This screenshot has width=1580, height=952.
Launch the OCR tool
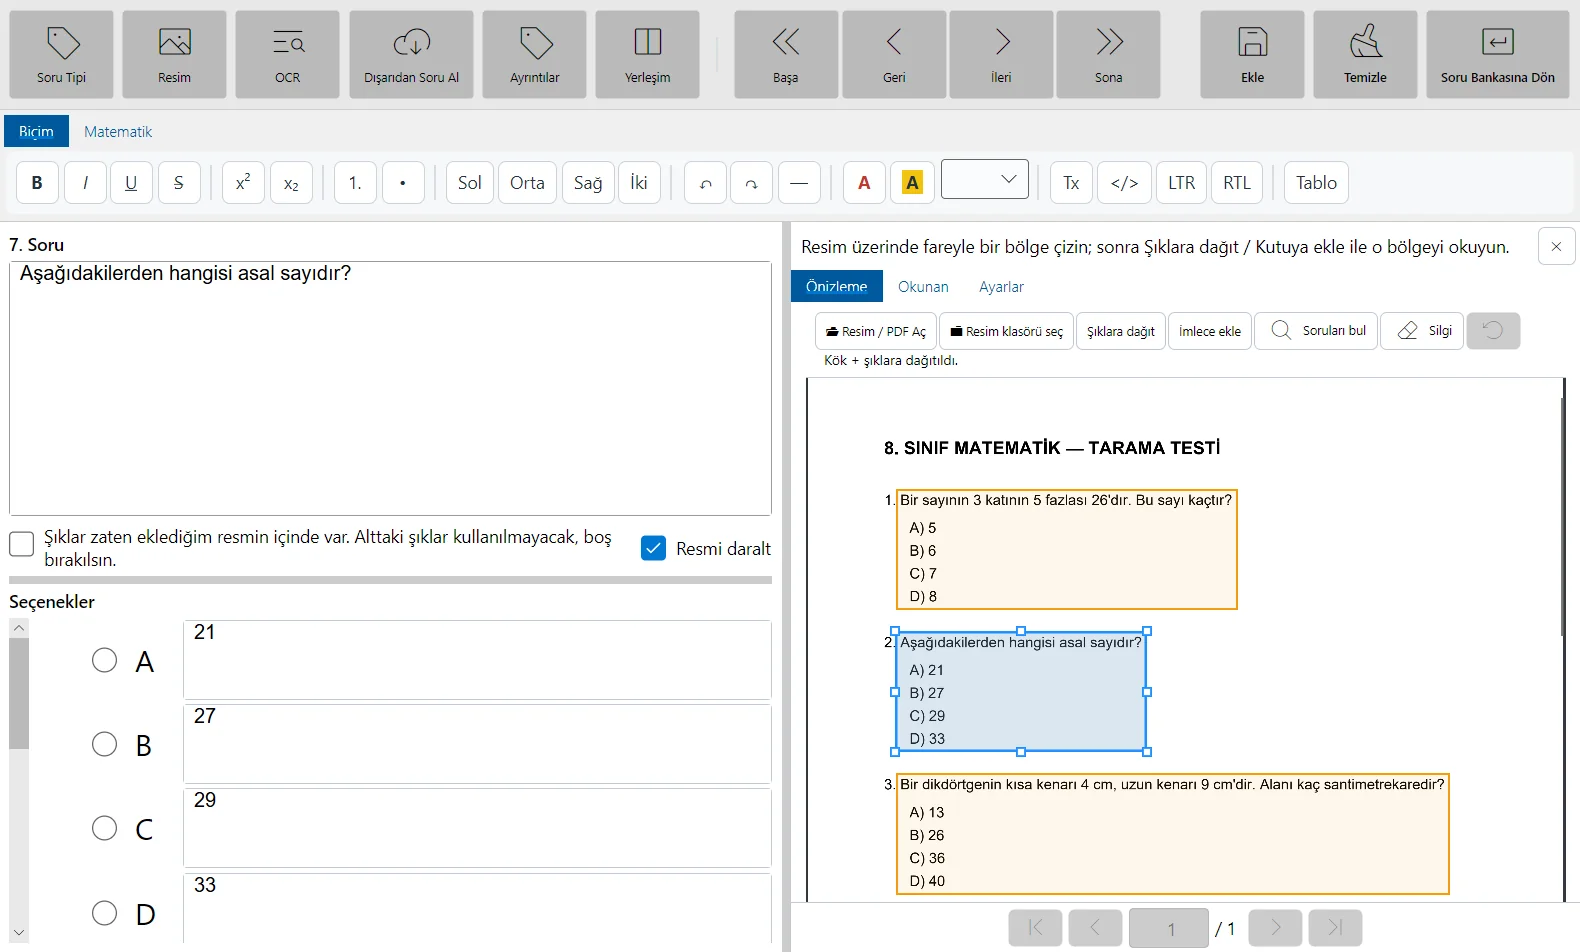287,55
